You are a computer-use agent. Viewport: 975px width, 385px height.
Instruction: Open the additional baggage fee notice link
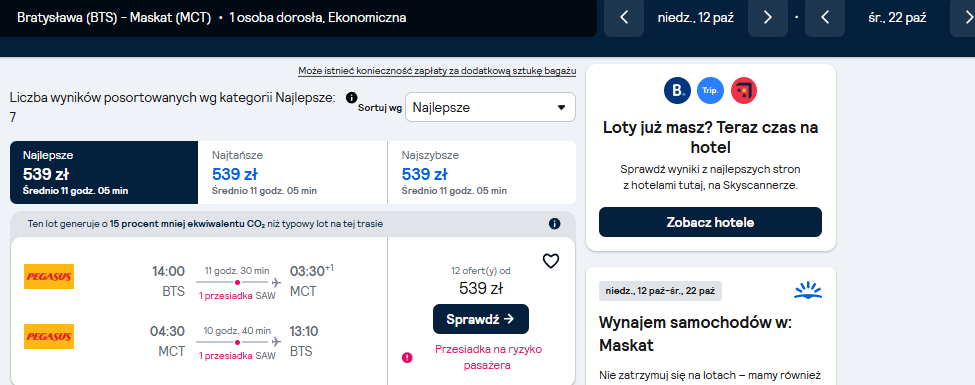click(x=437, y=71)
